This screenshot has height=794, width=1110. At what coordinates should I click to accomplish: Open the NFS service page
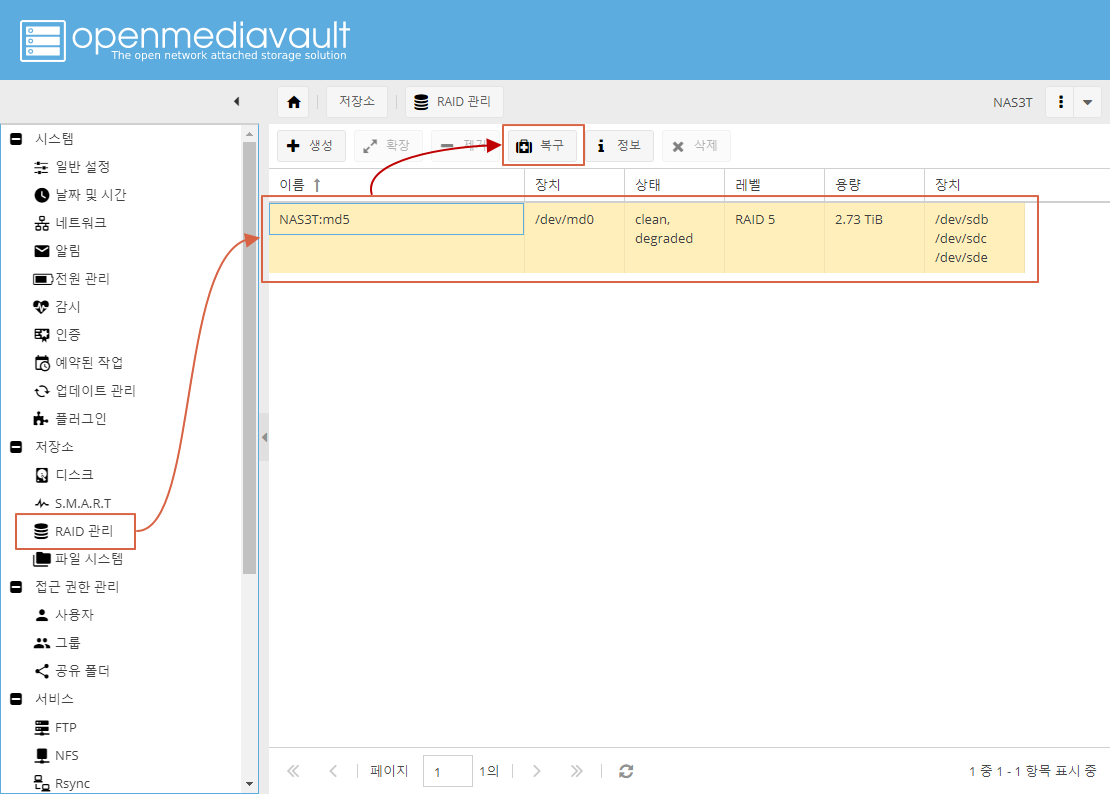point(56,756)
